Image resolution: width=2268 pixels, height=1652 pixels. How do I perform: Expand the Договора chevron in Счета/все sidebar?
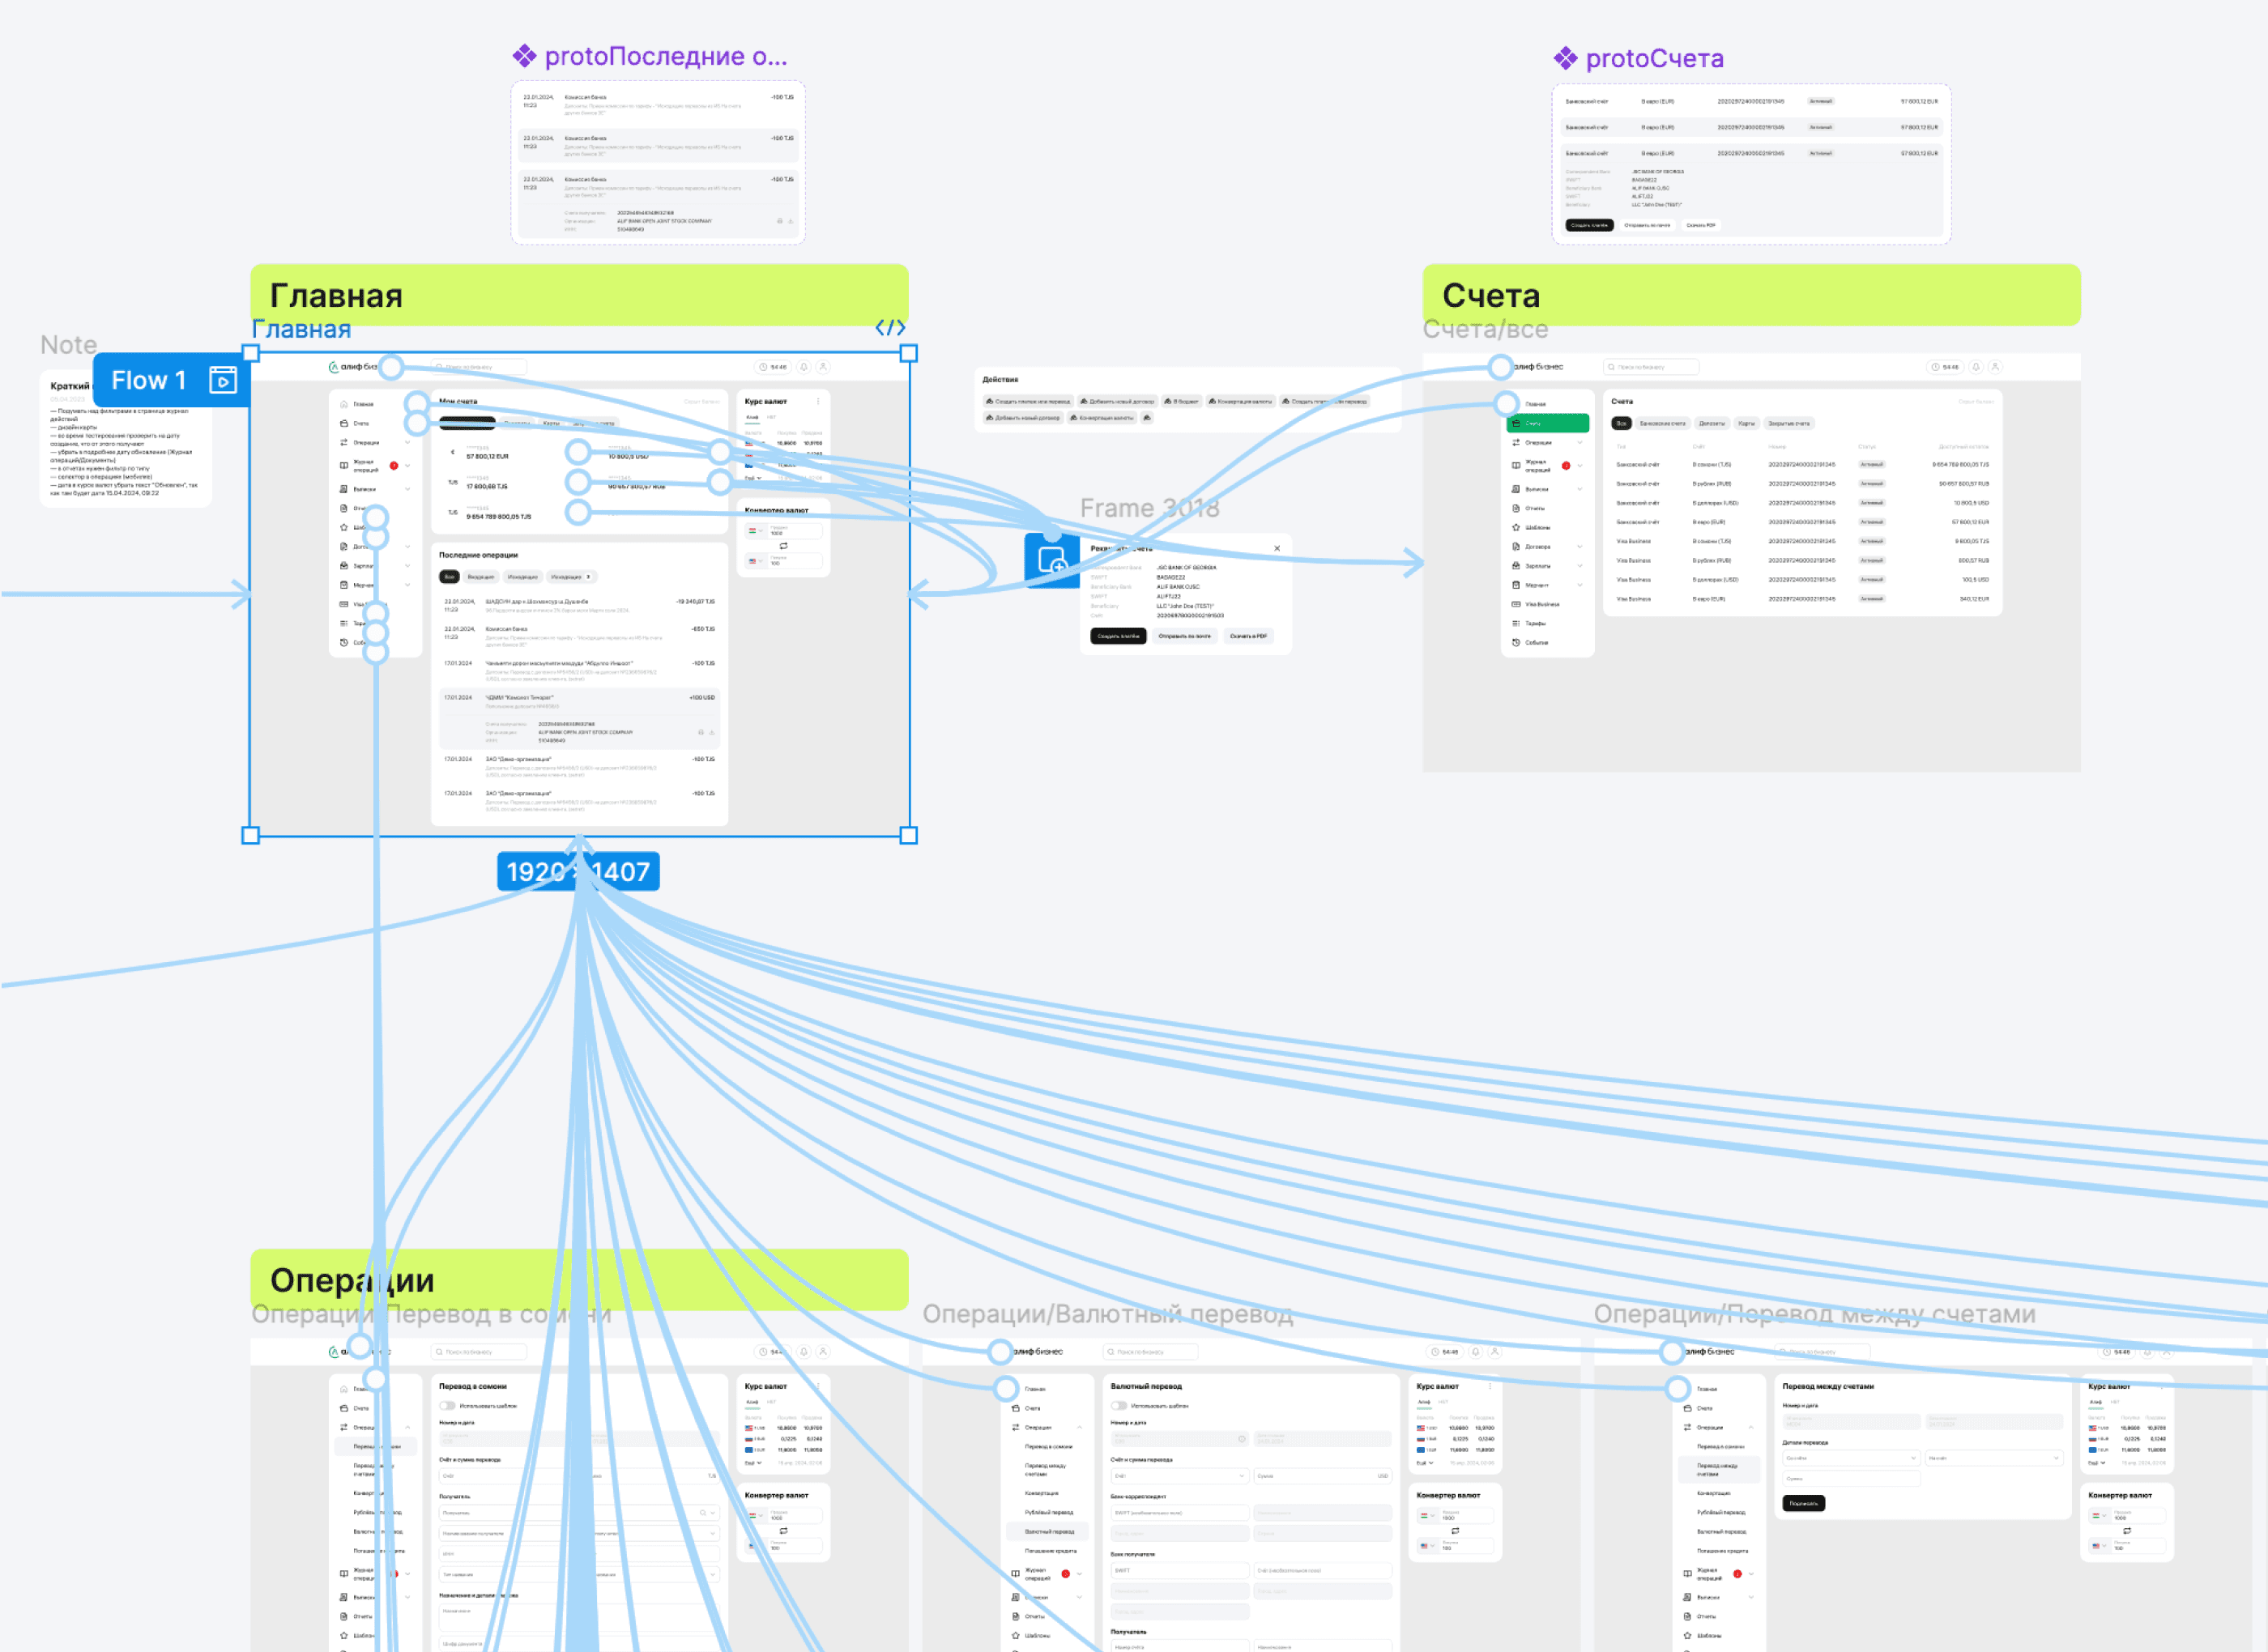pos(1580,546)
